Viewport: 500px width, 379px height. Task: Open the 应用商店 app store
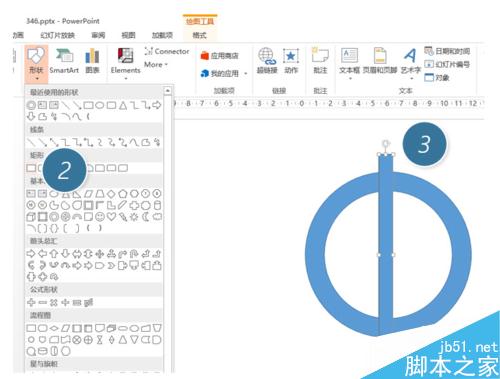(220, 56)
